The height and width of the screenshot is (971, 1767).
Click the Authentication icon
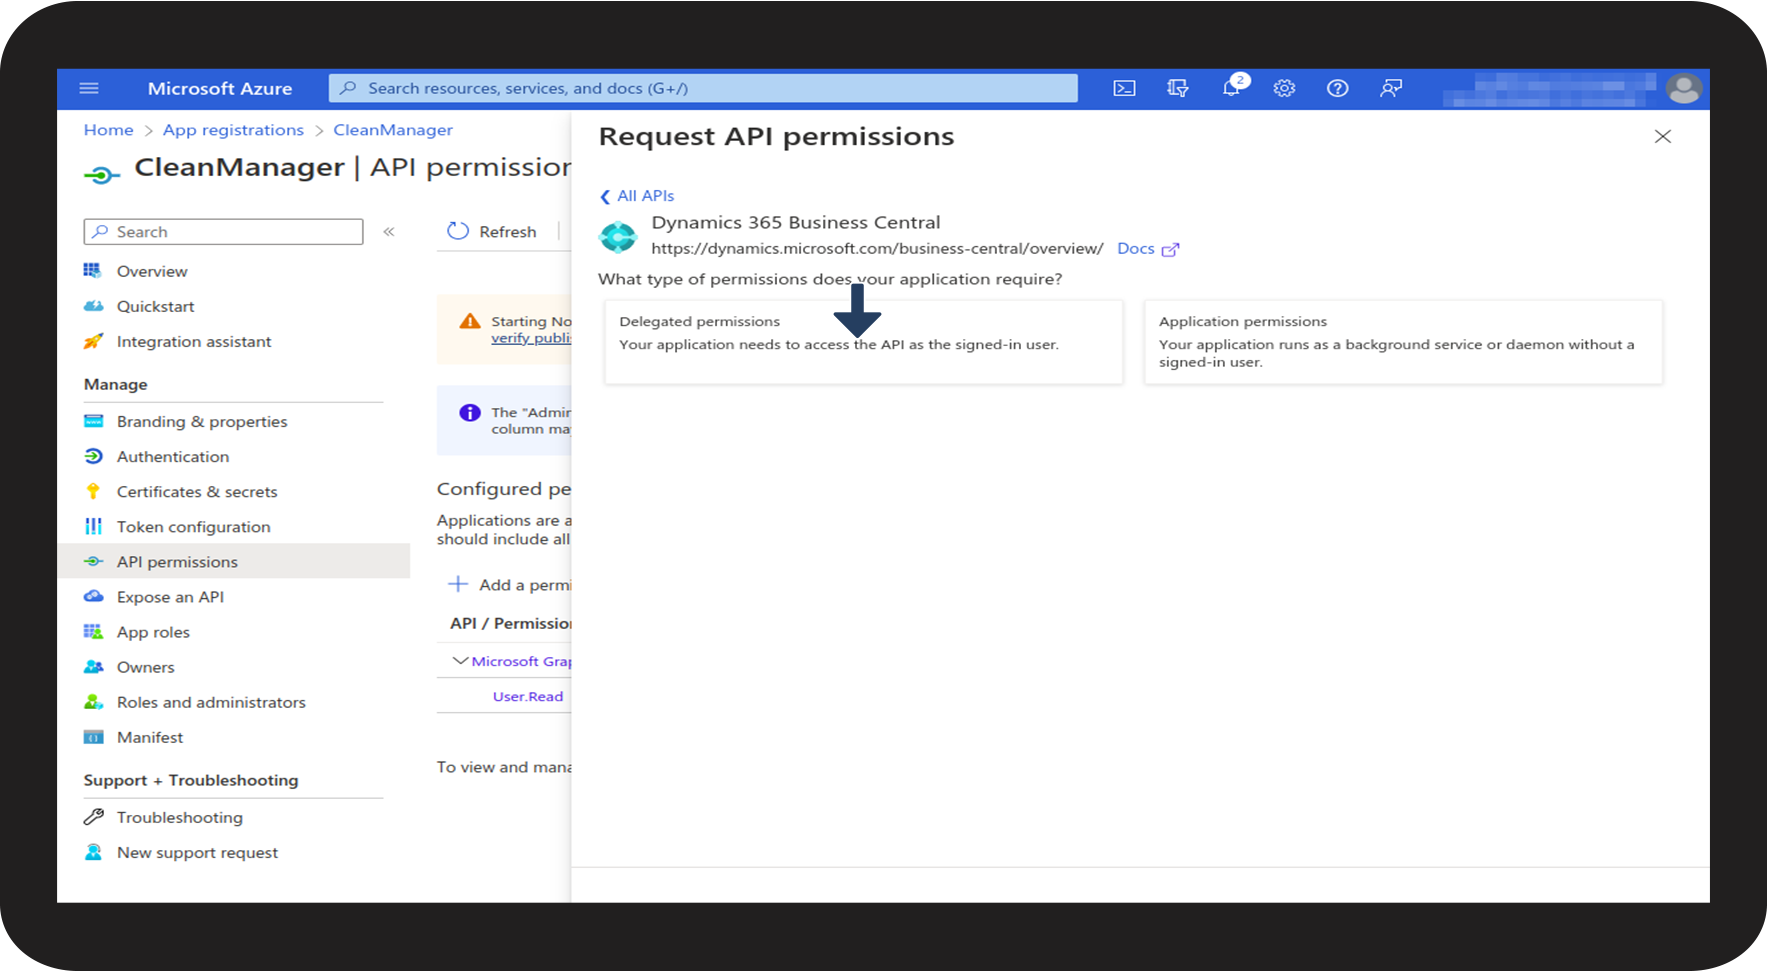93,456
